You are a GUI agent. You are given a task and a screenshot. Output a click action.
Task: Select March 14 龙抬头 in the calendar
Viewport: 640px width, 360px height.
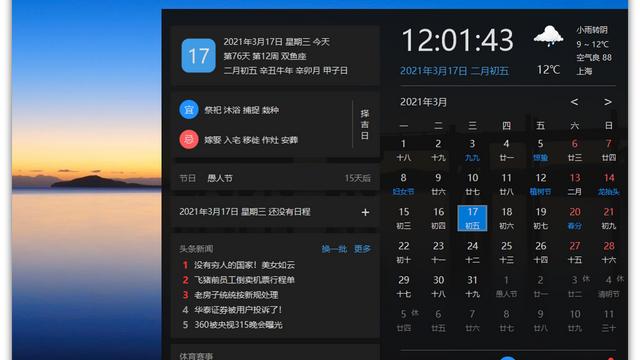coord(609,184)
